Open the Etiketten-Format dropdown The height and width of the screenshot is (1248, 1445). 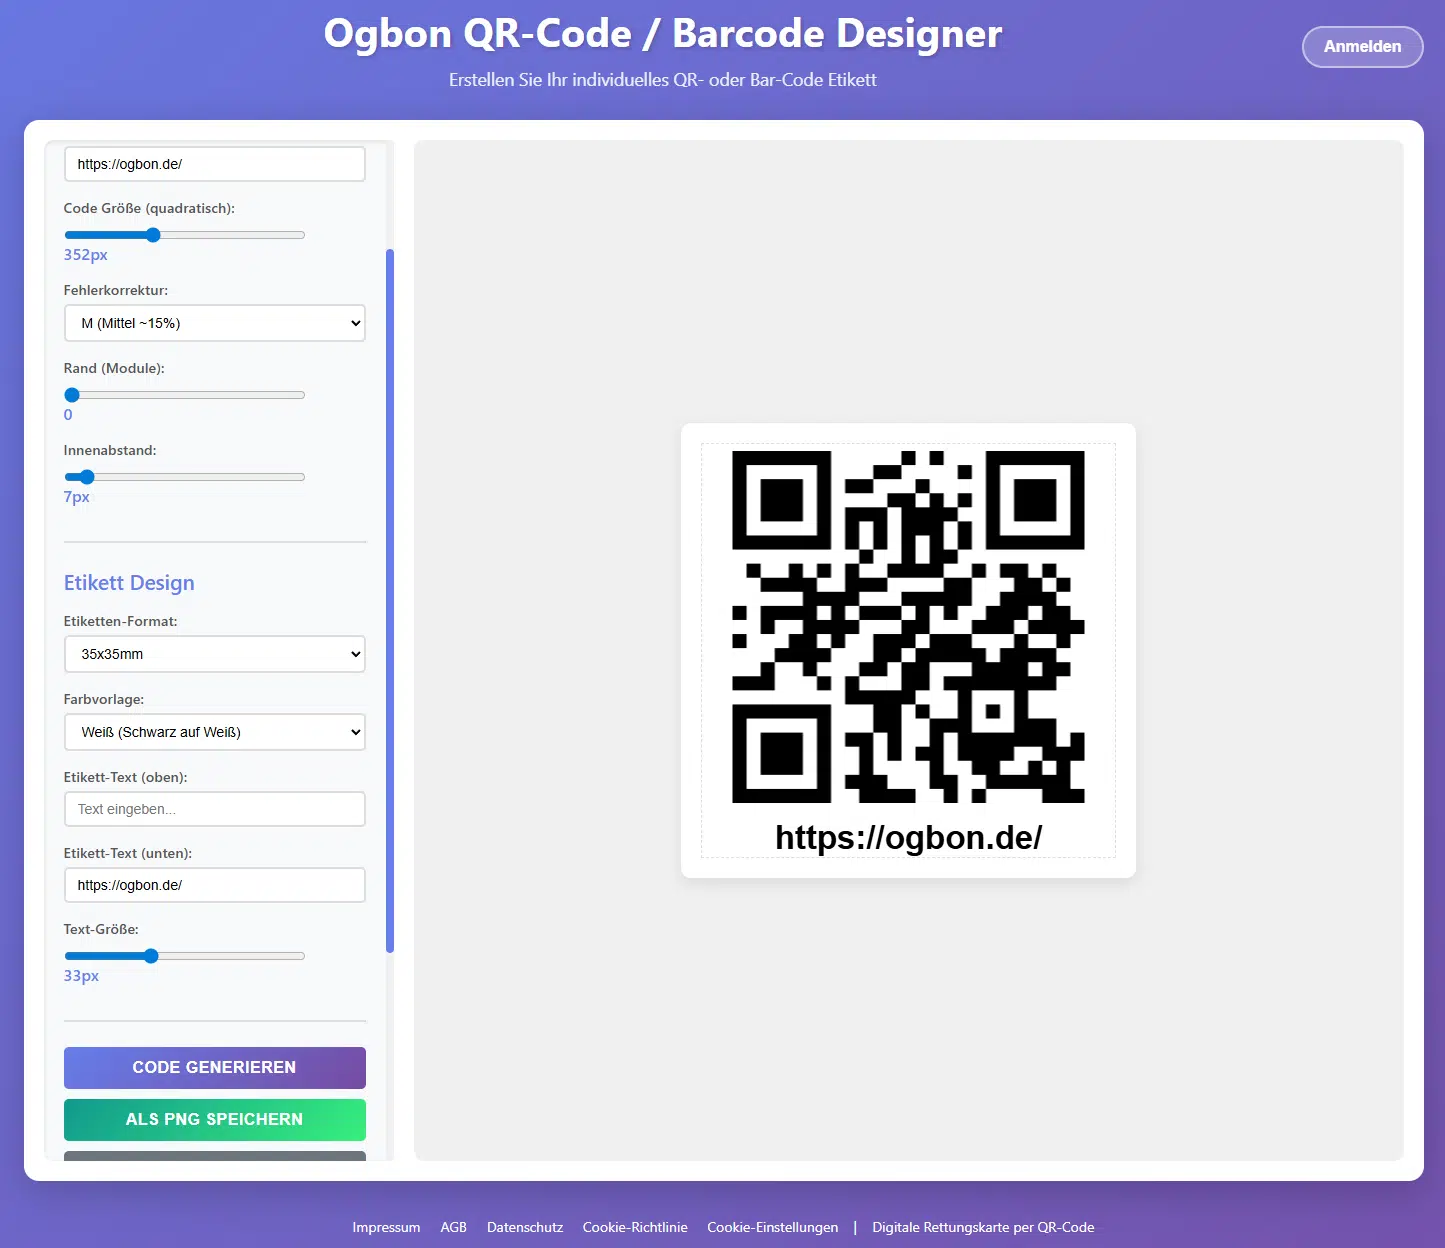click(214, 654)
